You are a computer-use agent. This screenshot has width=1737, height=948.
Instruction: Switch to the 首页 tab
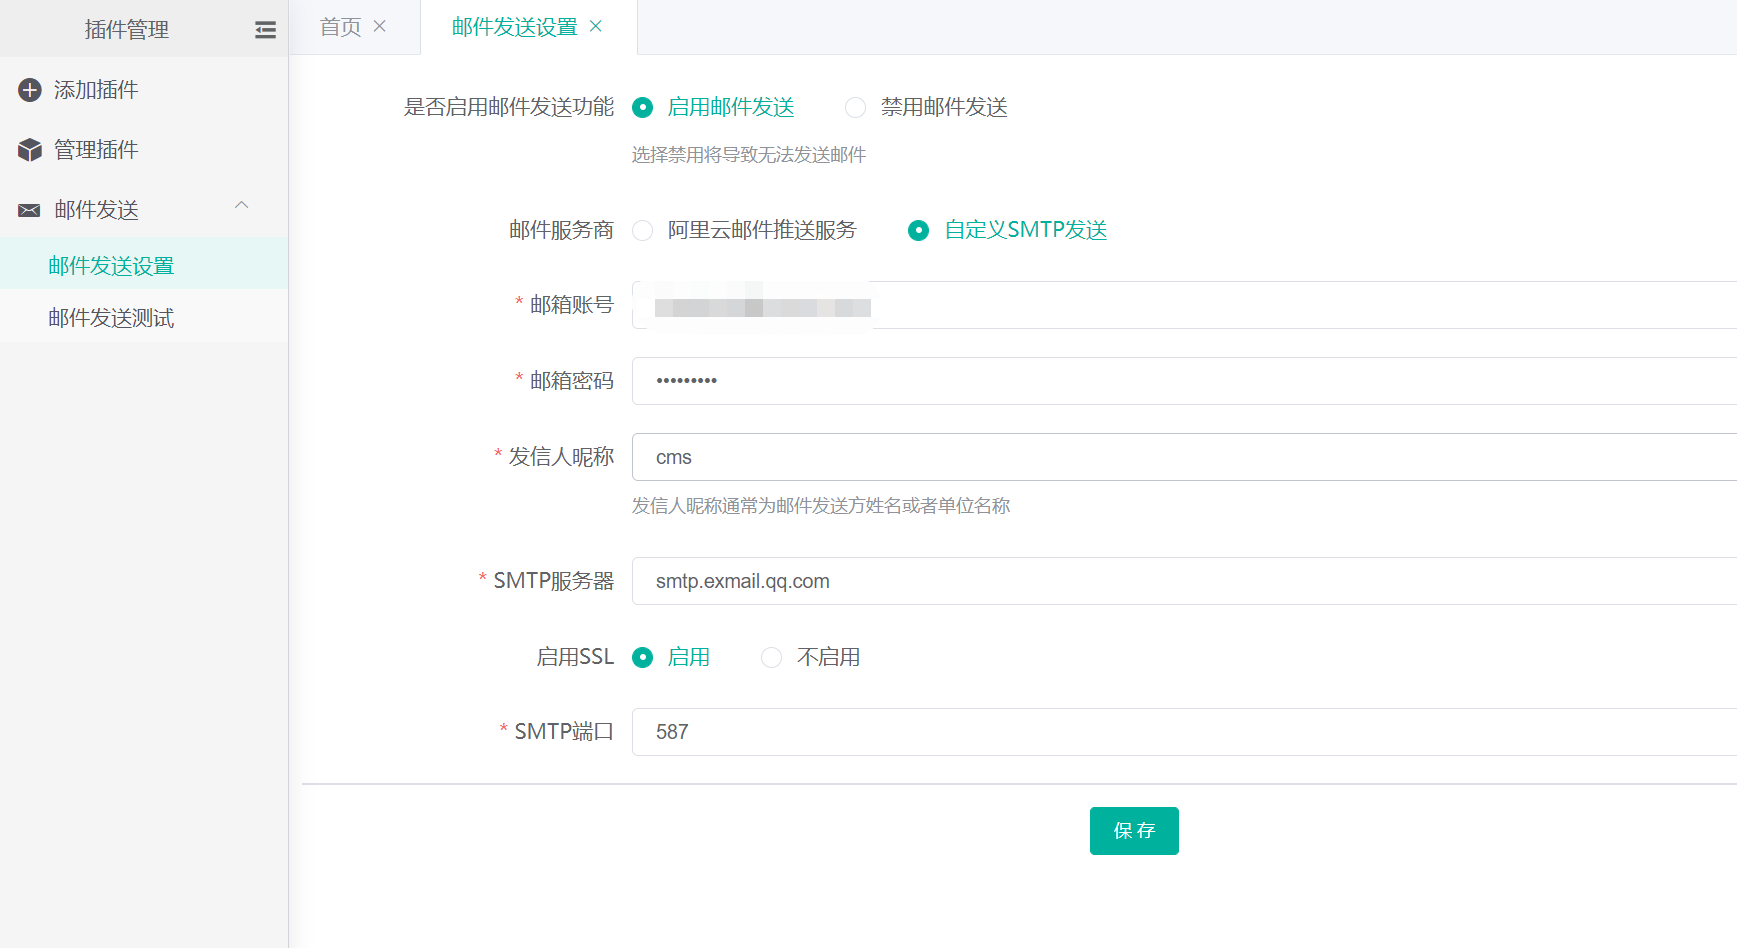340,27
